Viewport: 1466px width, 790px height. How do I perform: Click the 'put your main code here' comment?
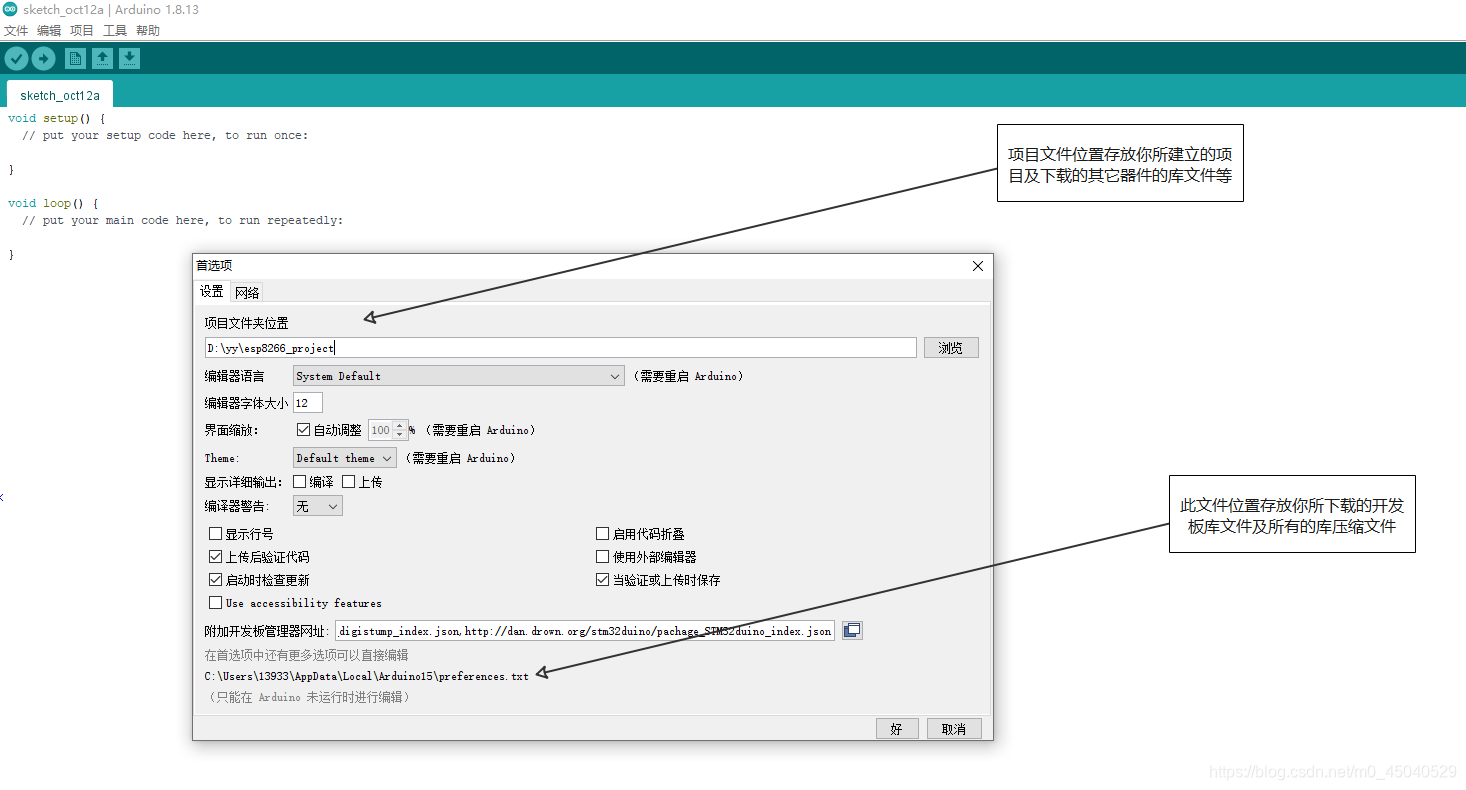182,220
